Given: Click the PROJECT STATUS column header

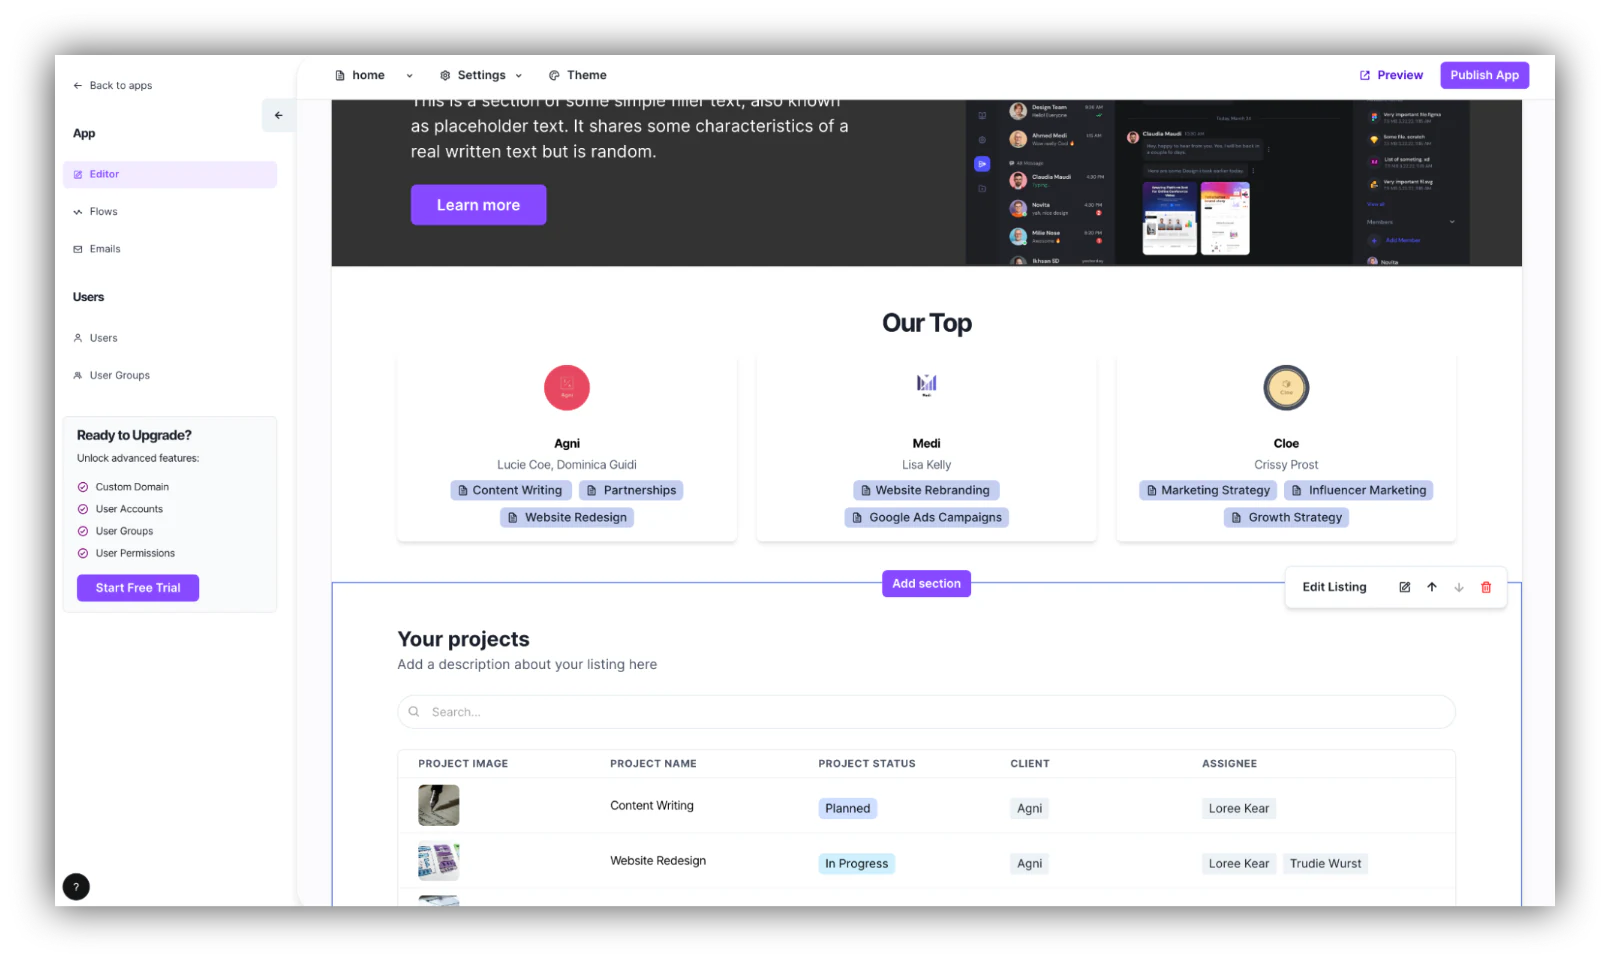Looking at the screenshot, I should (x=867, y=764).
